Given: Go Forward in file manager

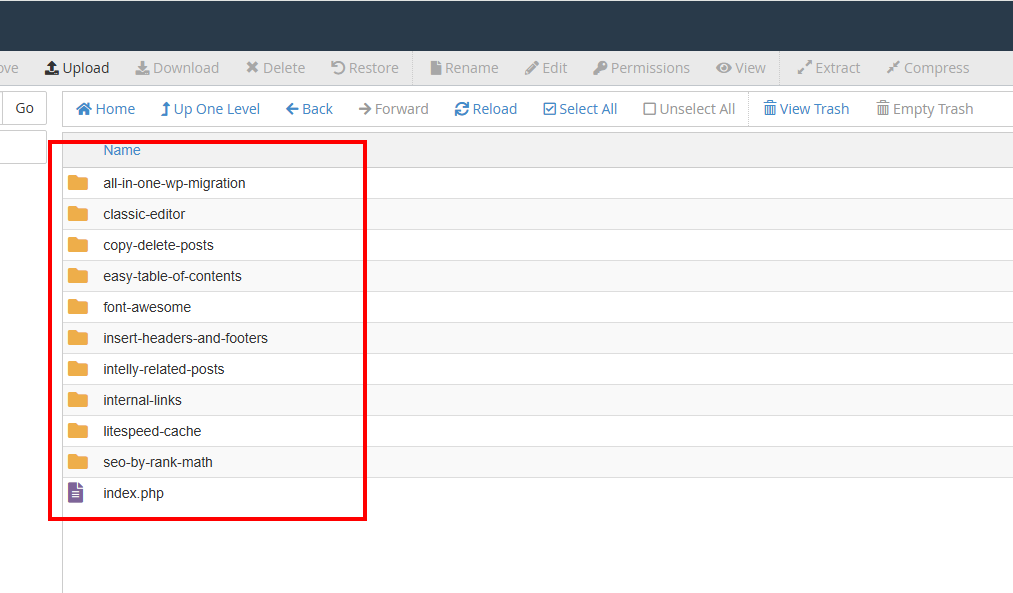Looking at the screenshot, I should point(393,109).
